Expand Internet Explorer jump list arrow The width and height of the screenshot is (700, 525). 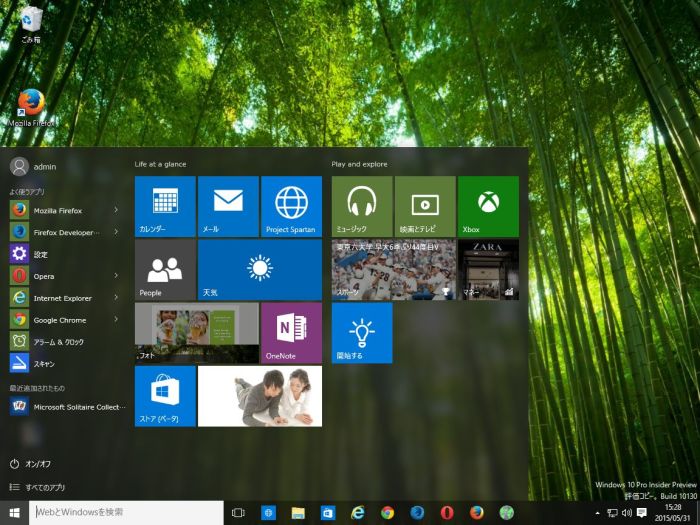point(116,298)
